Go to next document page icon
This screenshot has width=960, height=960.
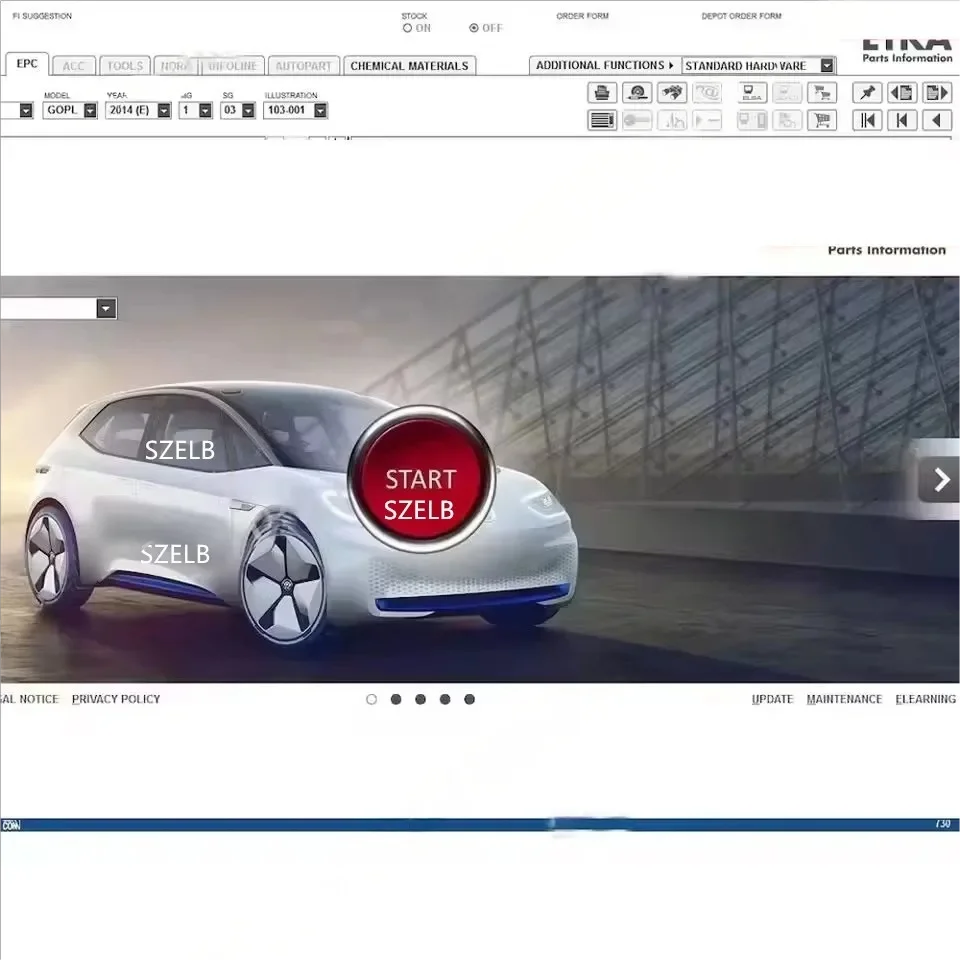(937, 93)
